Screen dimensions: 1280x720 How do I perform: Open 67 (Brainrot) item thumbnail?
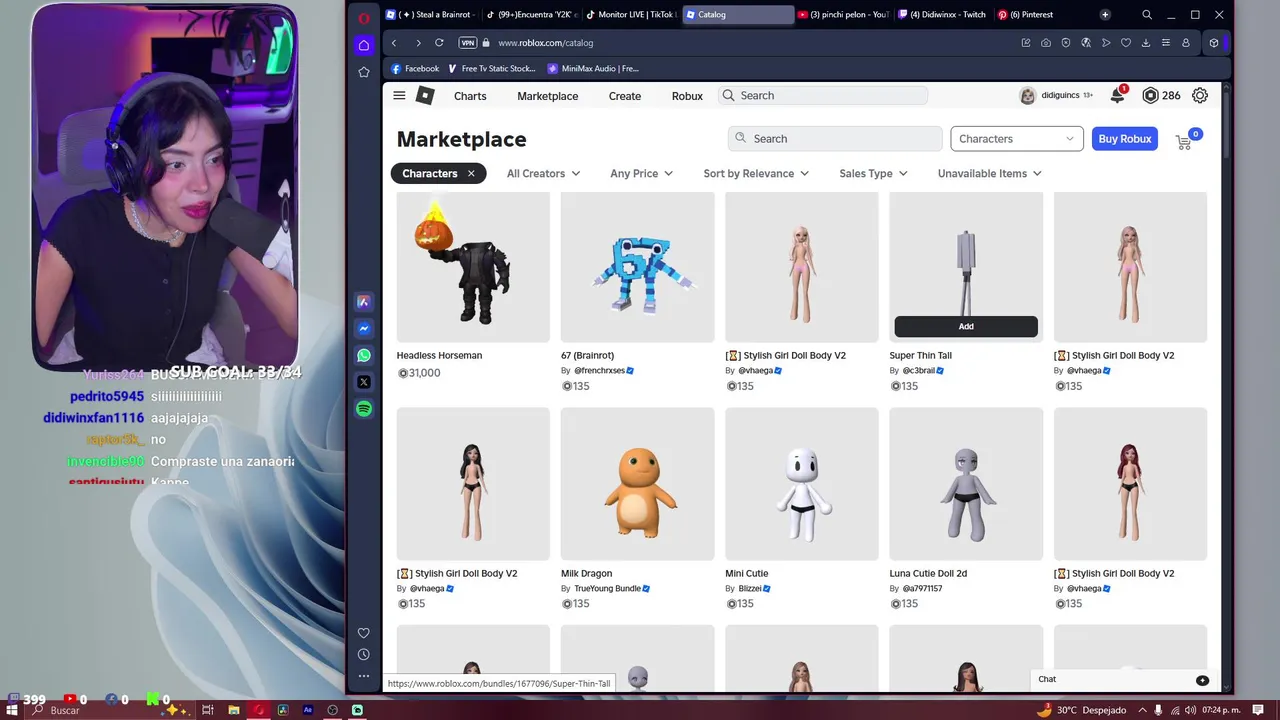[637, 267]
